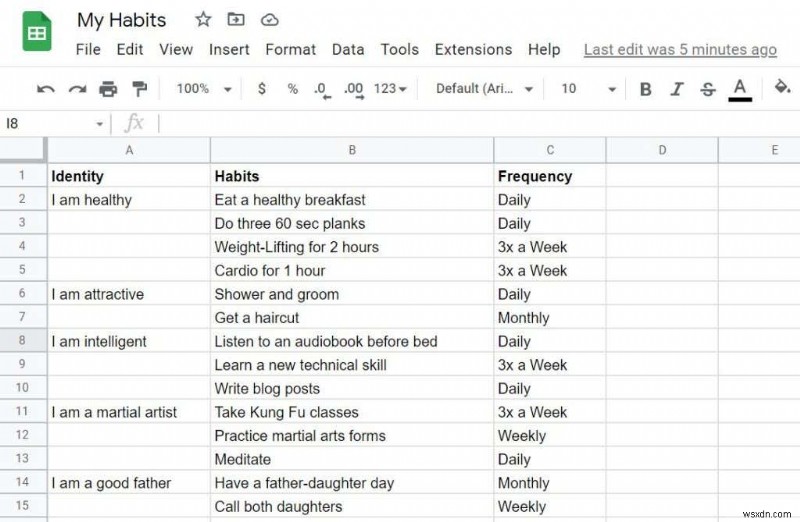This screenshot has width=800, height=522.
Task: Toggle bold formatting
Action: point(645,89)
